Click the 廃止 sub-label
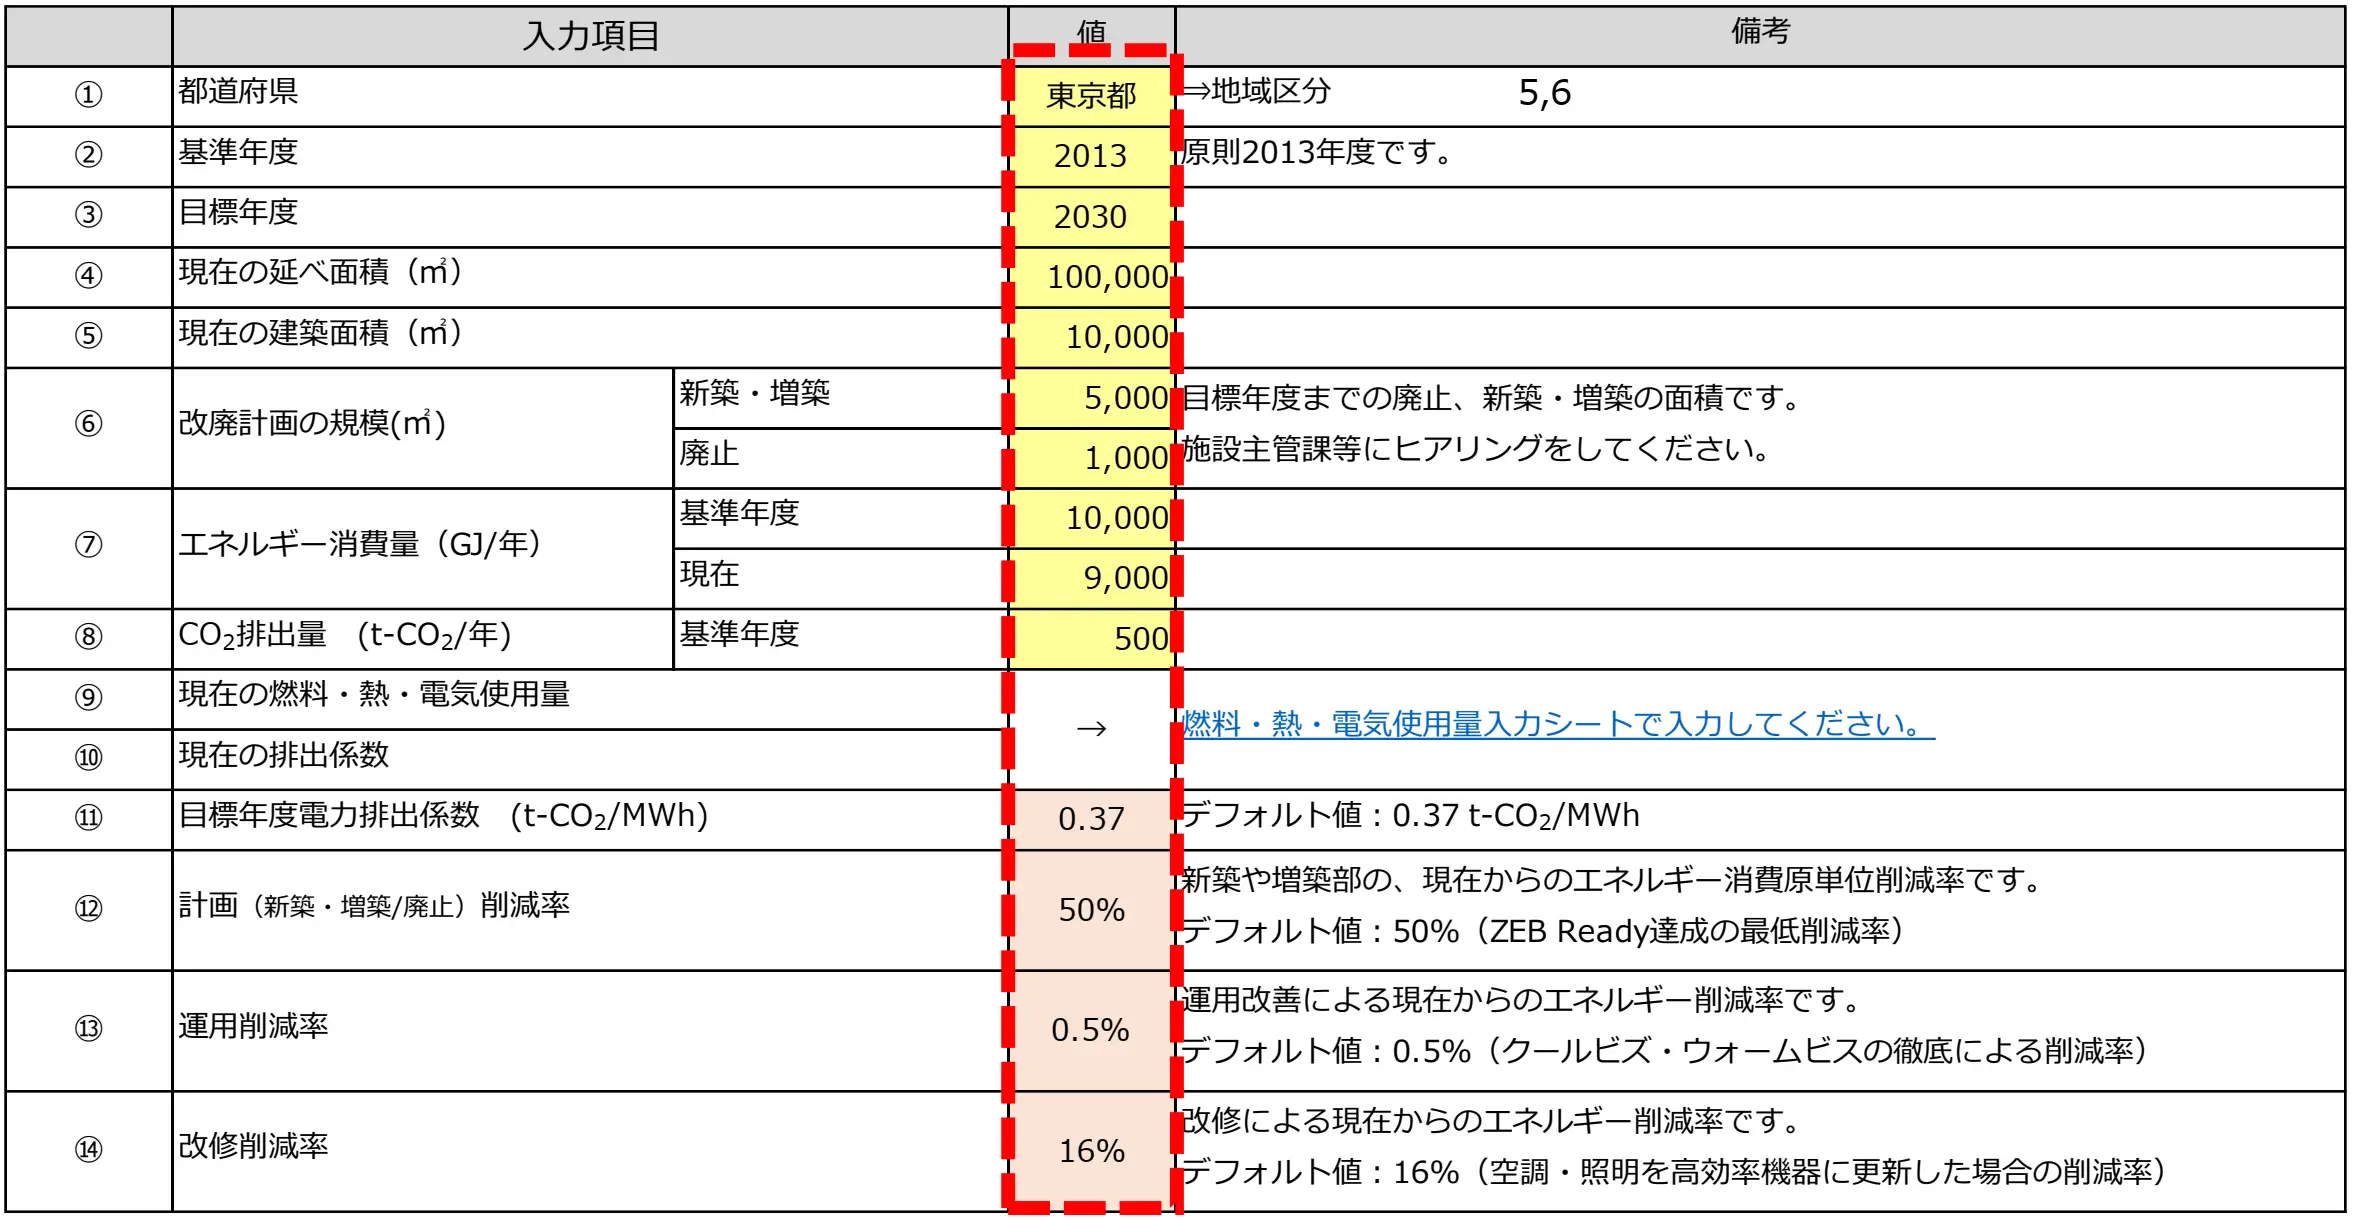Viewport: 2353px width, 1218px height. 709,453
